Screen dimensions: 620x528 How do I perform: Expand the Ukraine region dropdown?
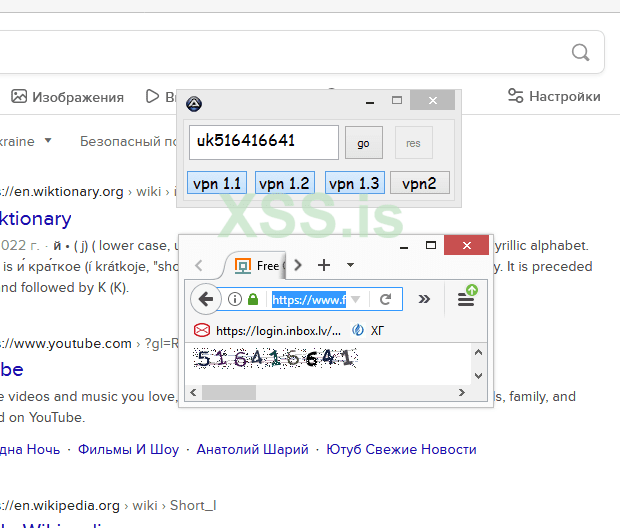(x=48, y=140)
